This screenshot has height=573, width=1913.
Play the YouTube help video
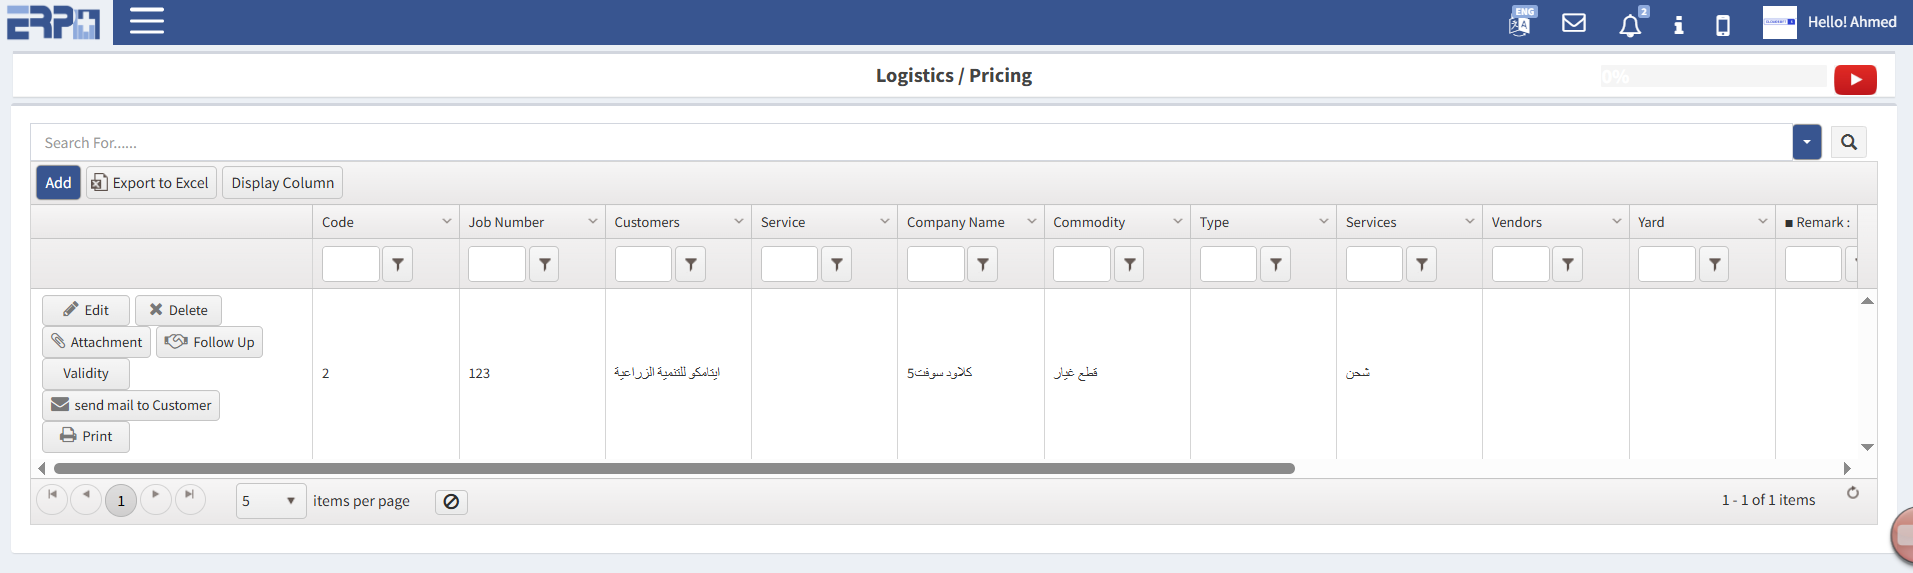(1855, 80)
